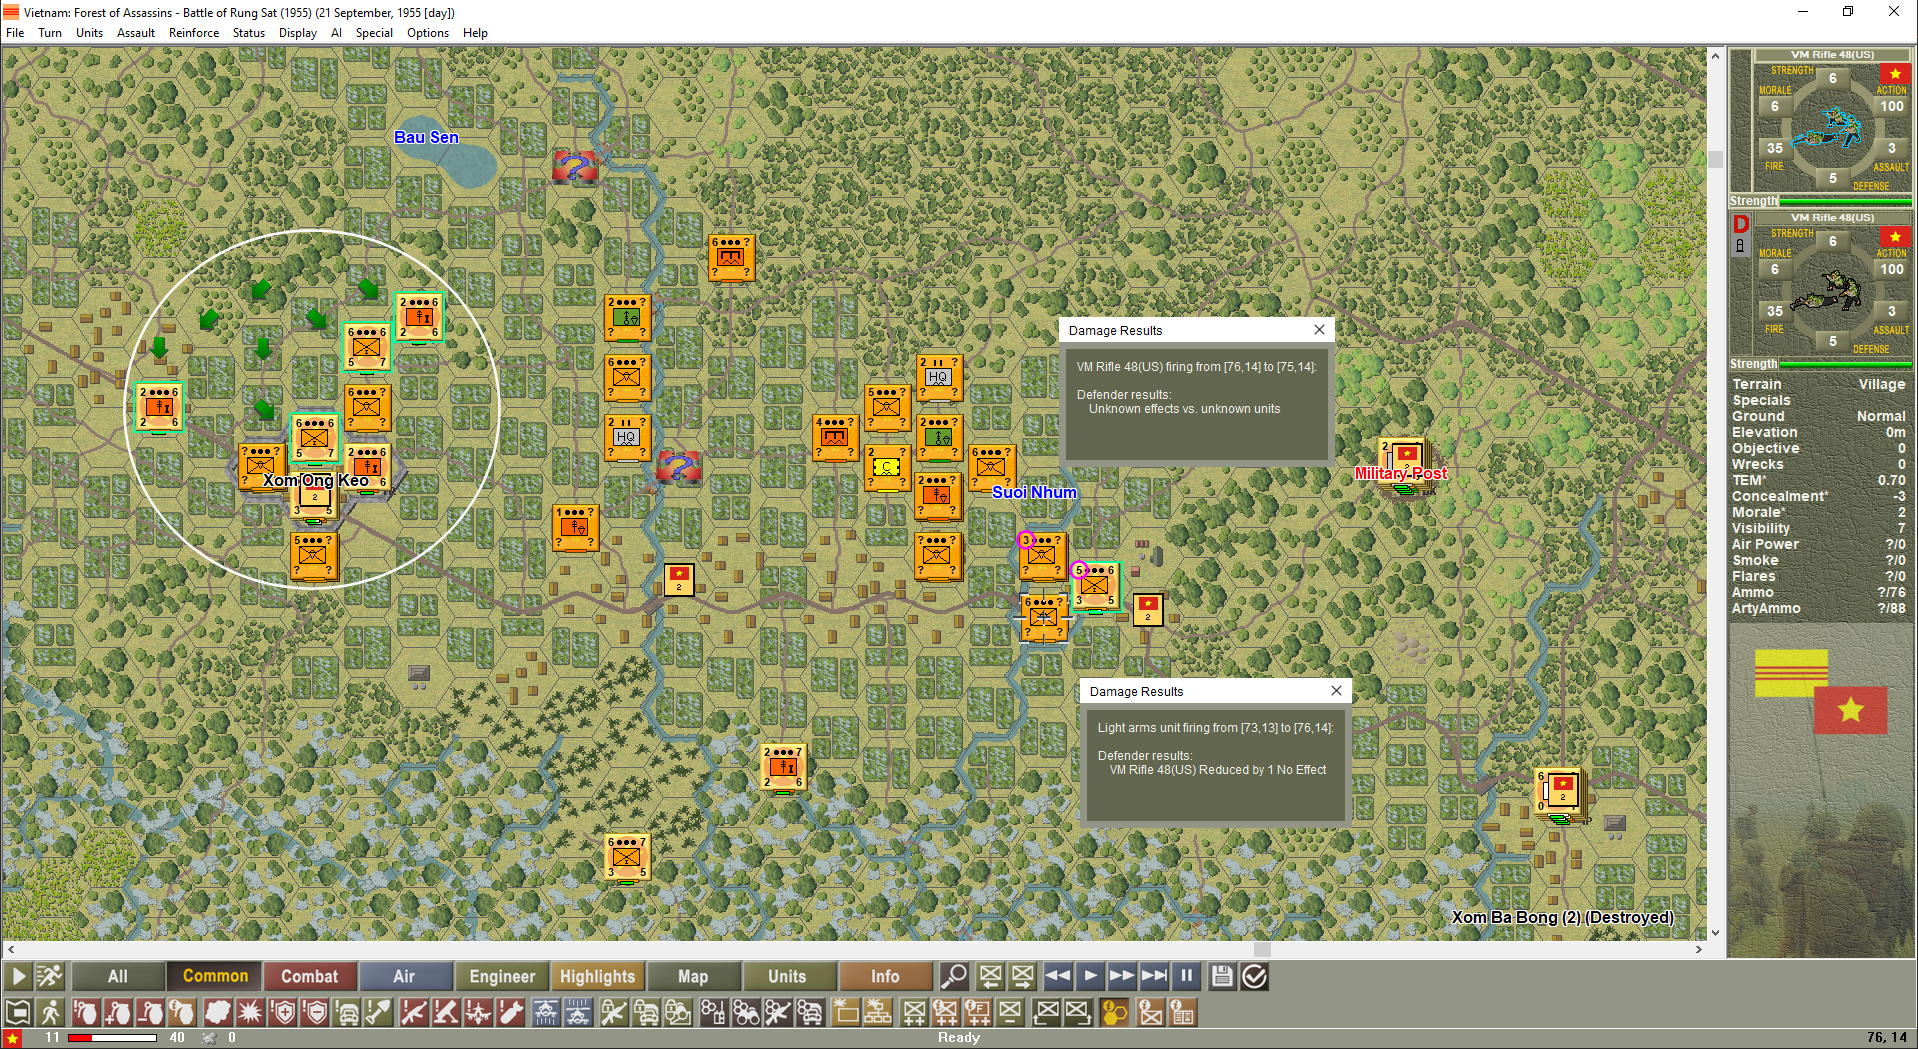Switch to the Combat toolbar tab
The image size is (1918, 1049).
[310, 976]
